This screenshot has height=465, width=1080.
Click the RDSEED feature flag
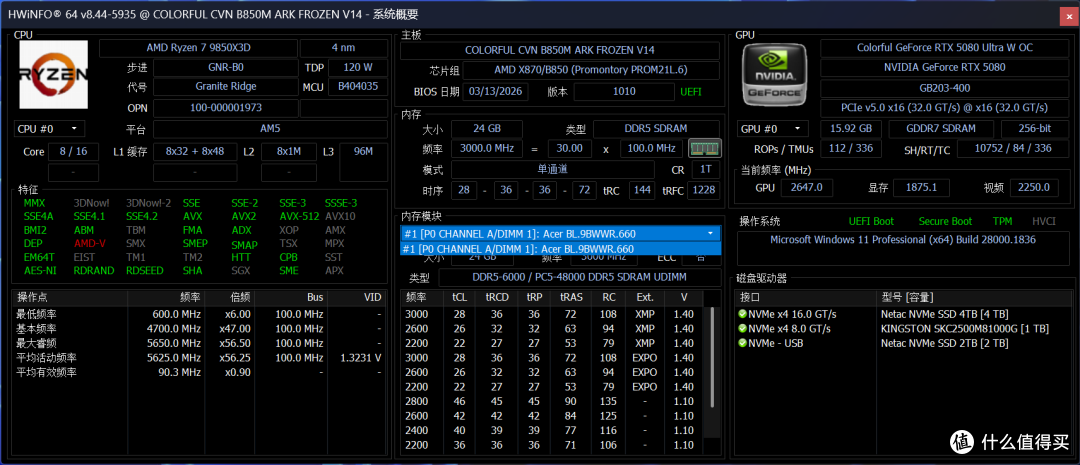point(145,271)
